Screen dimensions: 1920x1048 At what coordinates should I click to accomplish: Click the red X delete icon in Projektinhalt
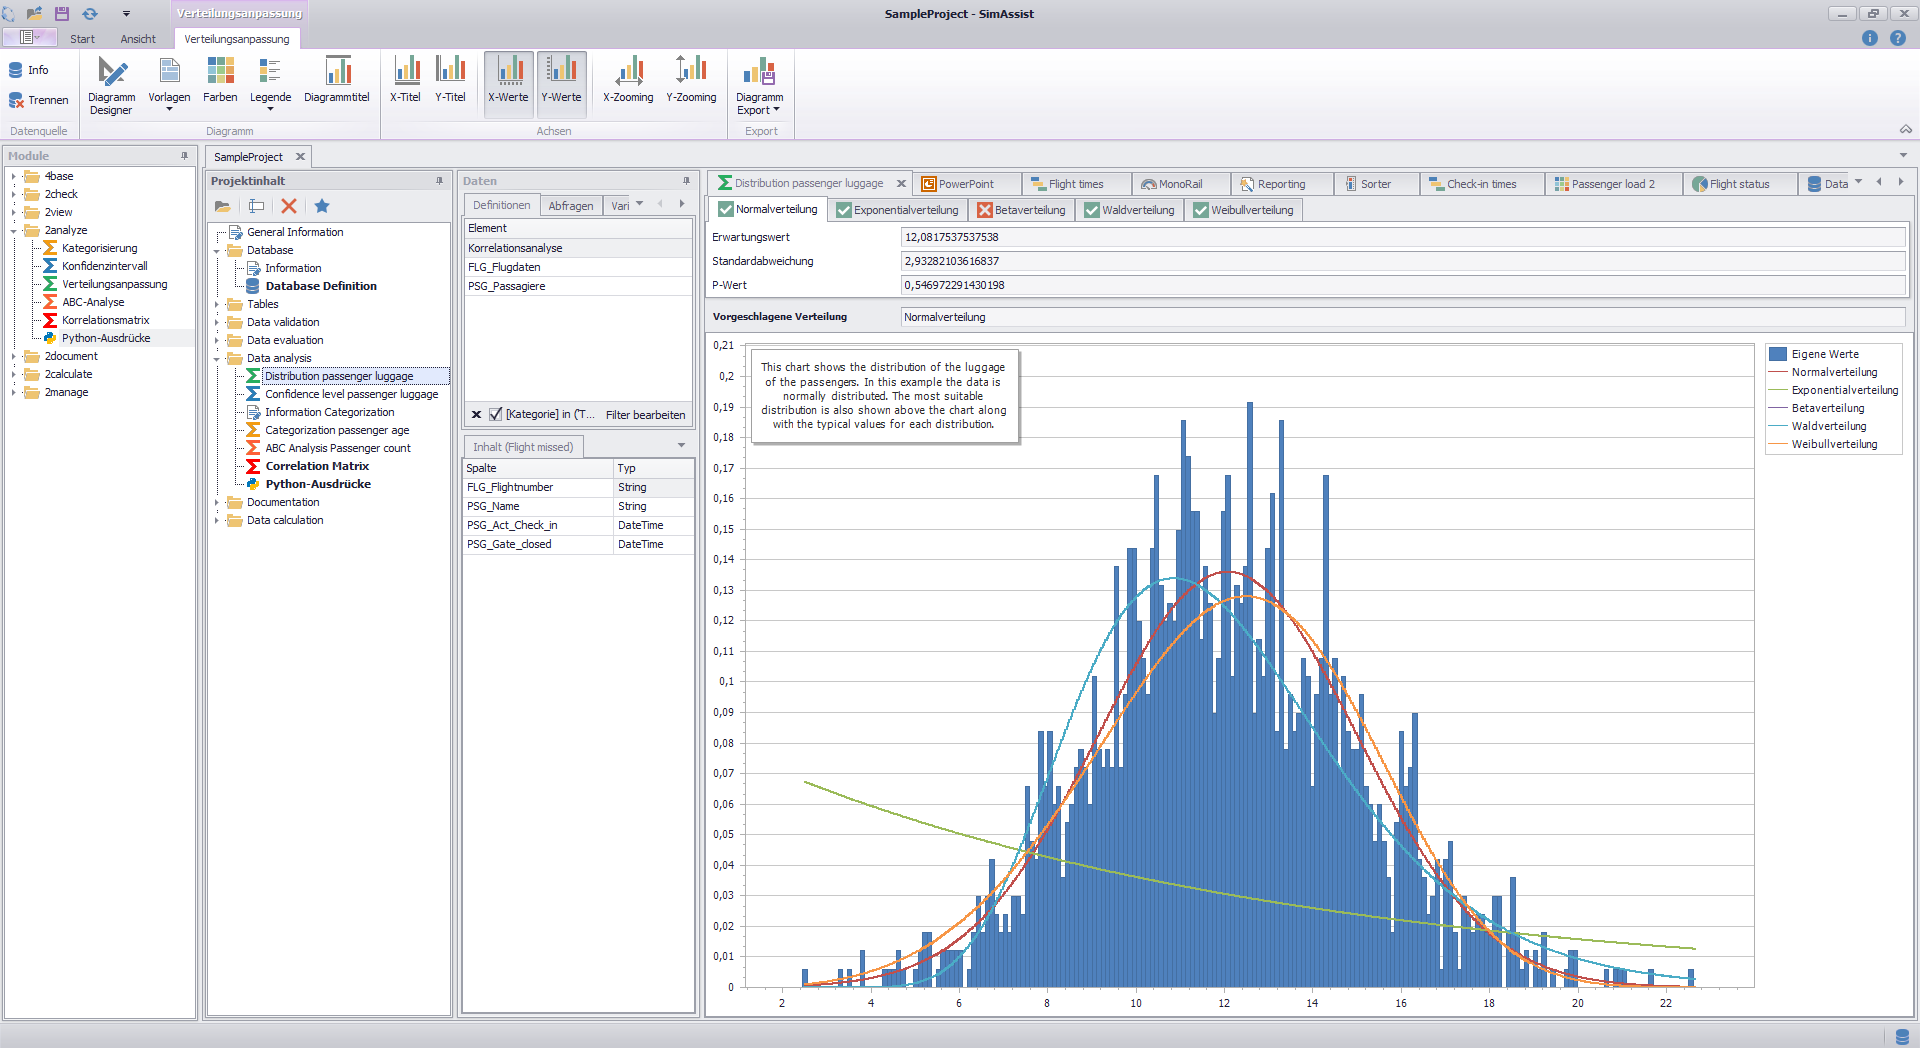[x=290, y=206]
